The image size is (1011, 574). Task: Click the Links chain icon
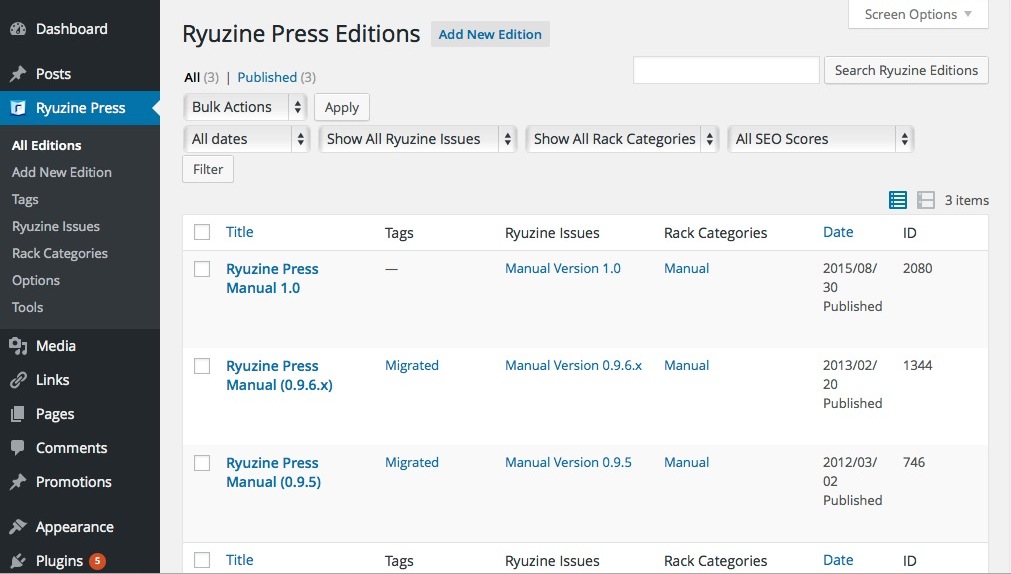(x=18, y=380)
